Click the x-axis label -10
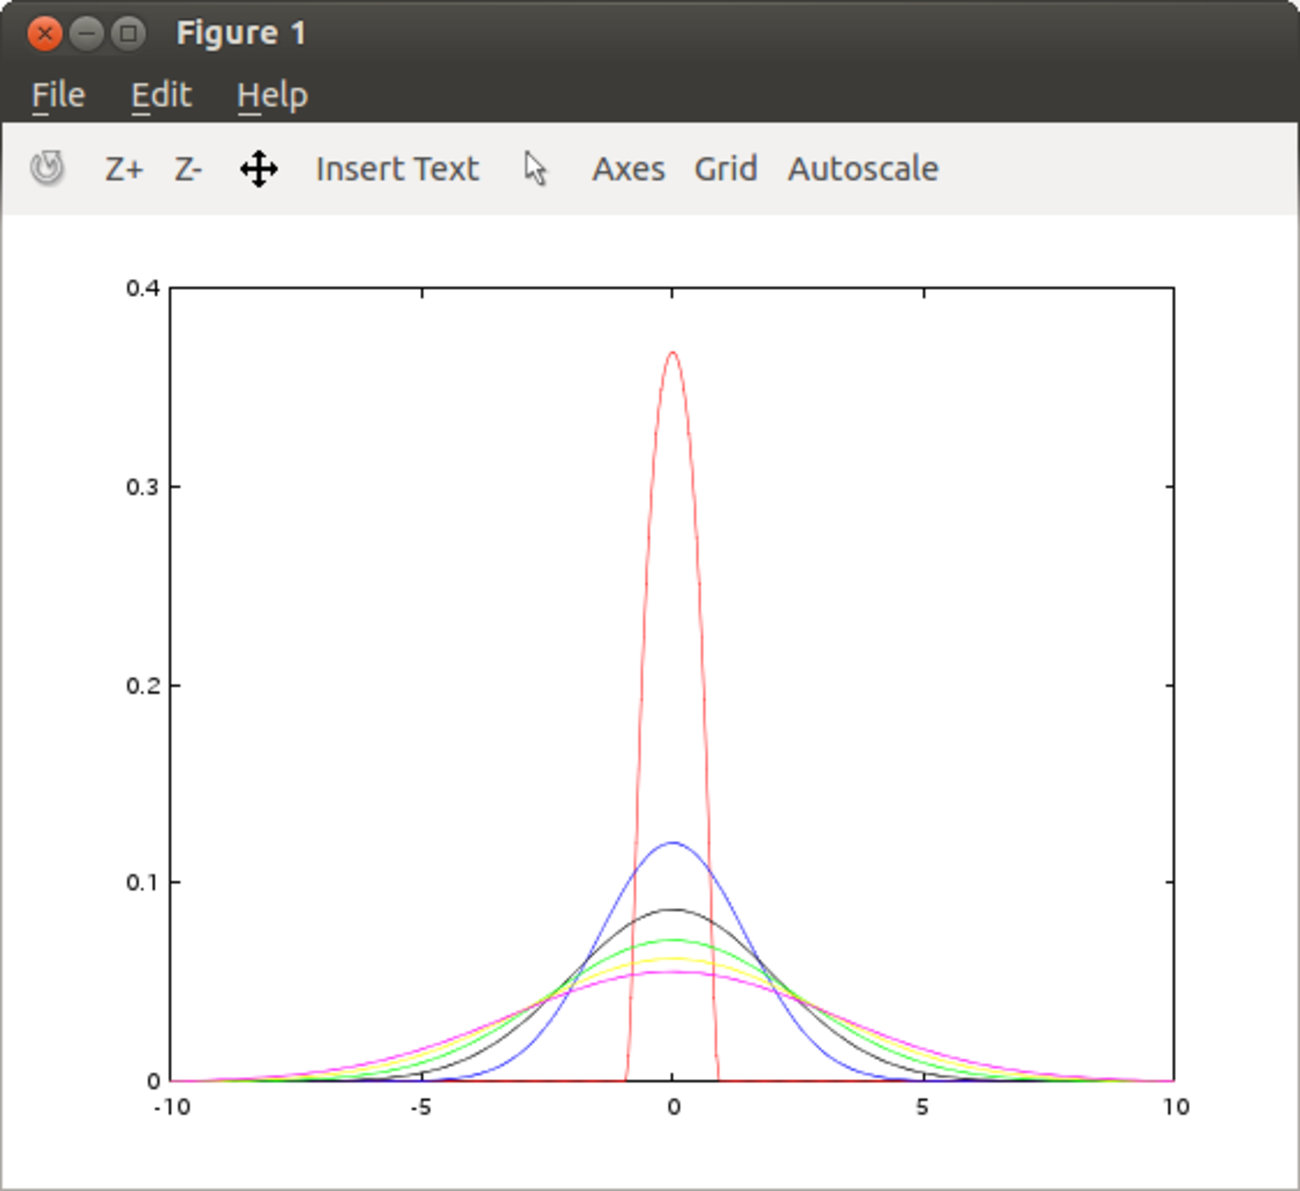 coord(172,1107)
